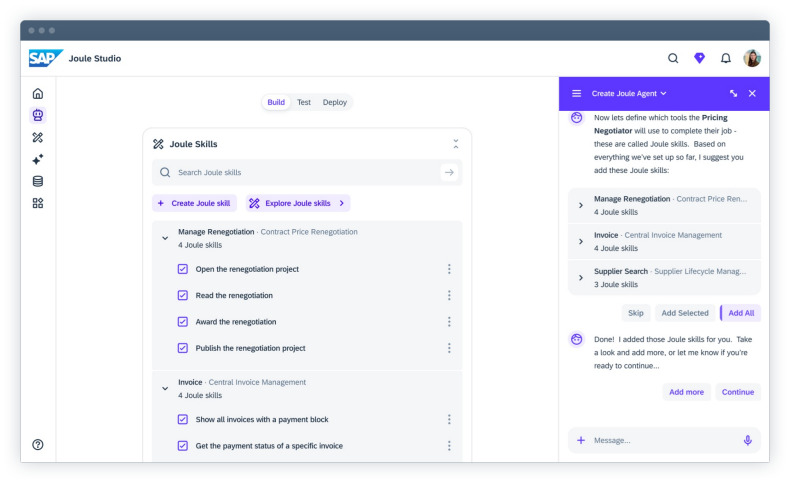The image size is (790, 483).
Task: Open the Create Joule Agent dropdown
Action: (629, 94)
